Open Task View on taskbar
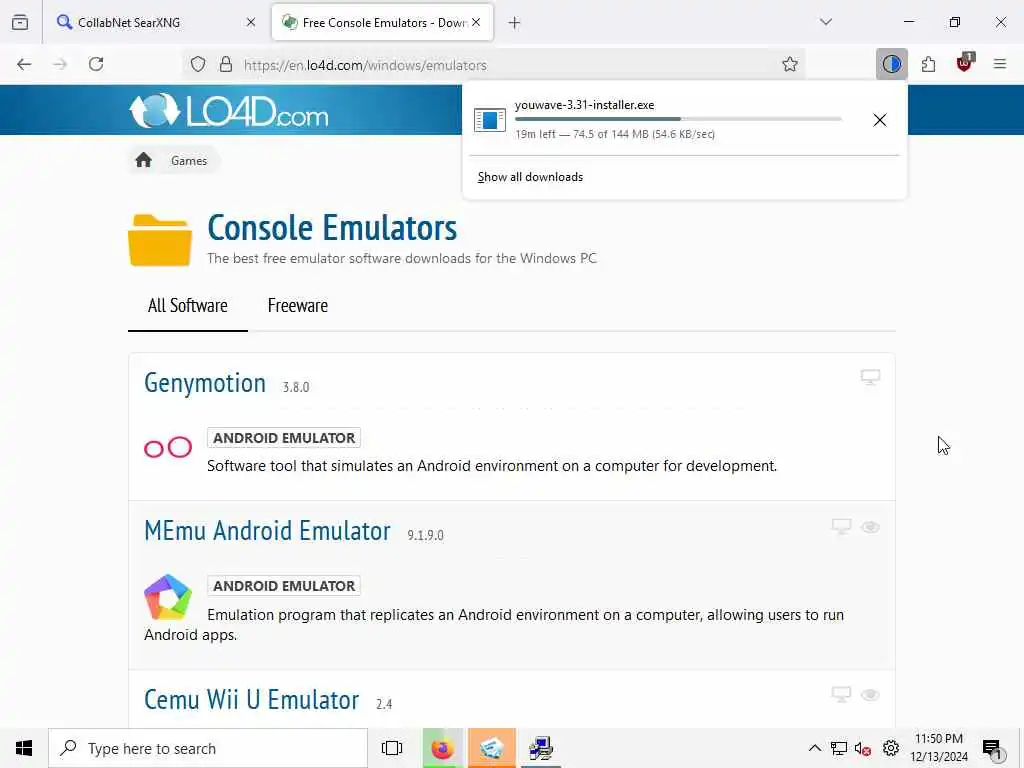 pos(392,748)
